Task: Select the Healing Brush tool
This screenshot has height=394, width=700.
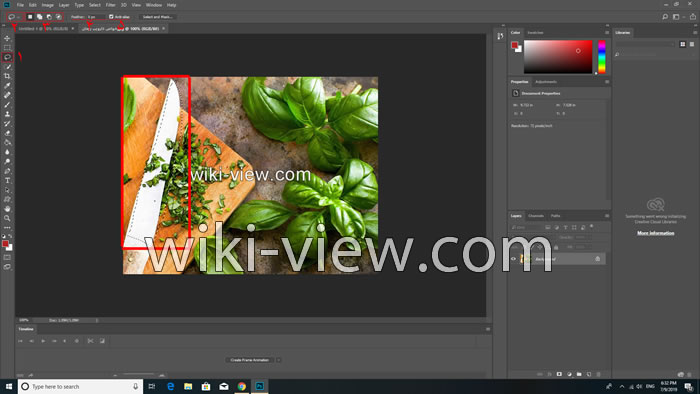Action: tap(7, 95)
